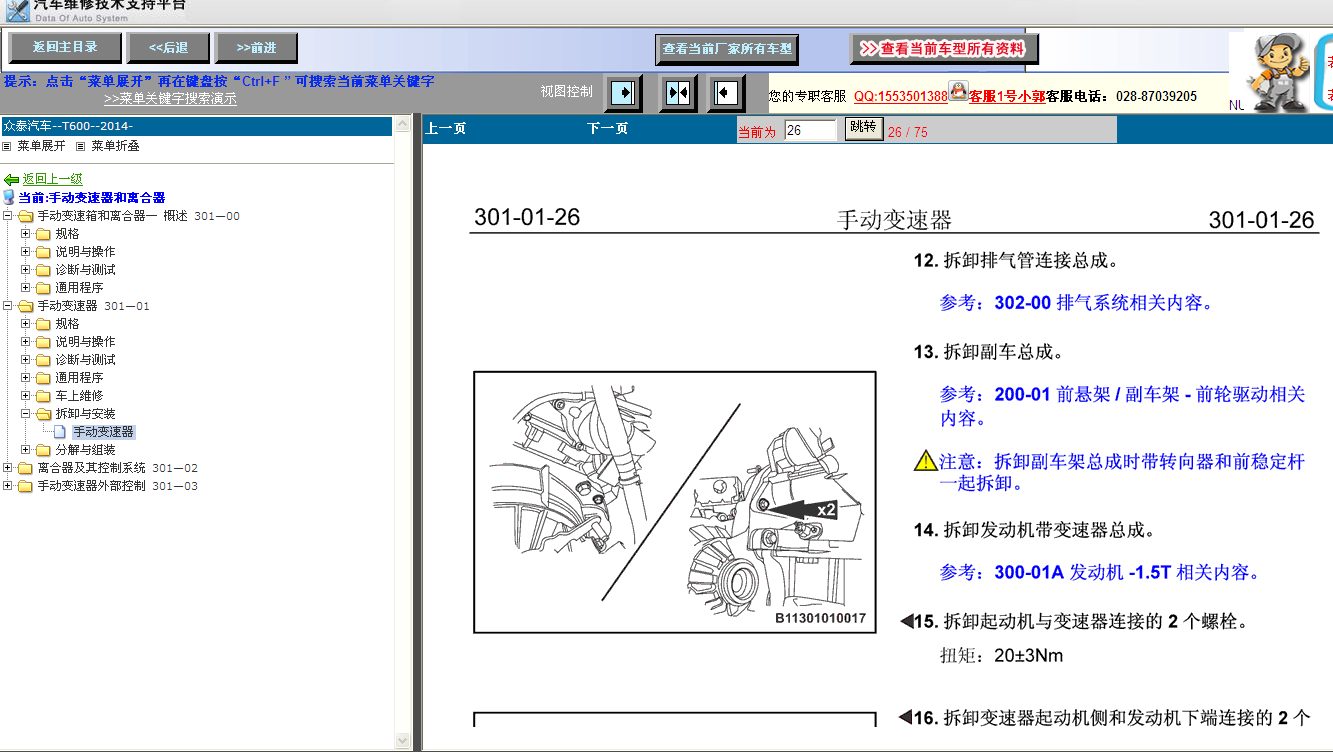Expand 手动变速器外部控制 301-03 node
Viewport: 1333px width, 752px height.
[x=8, y=486]
